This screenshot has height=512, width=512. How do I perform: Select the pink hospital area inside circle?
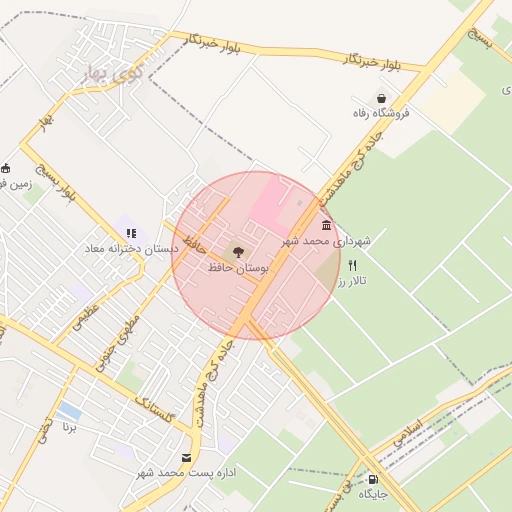[x=267, y=203]
